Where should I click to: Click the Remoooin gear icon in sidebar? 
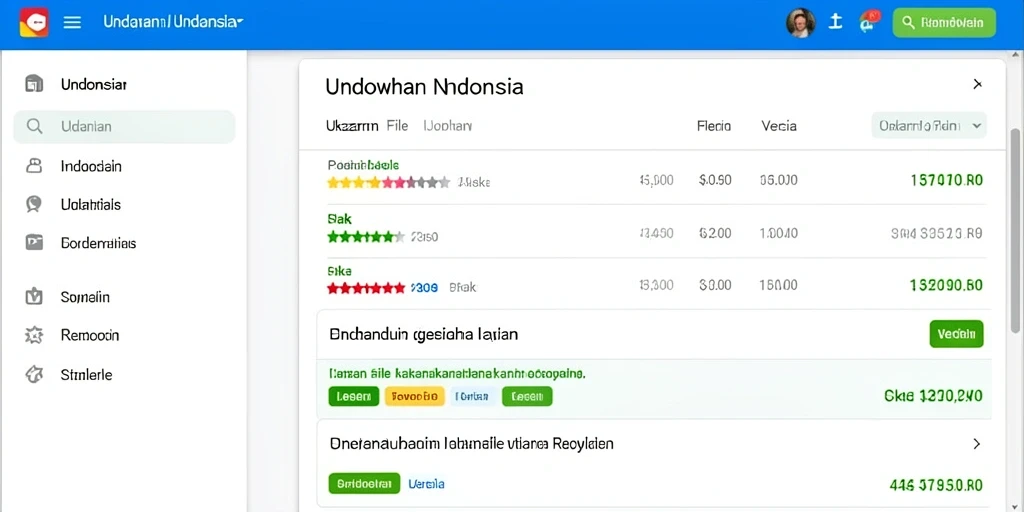tap(34, 336)
